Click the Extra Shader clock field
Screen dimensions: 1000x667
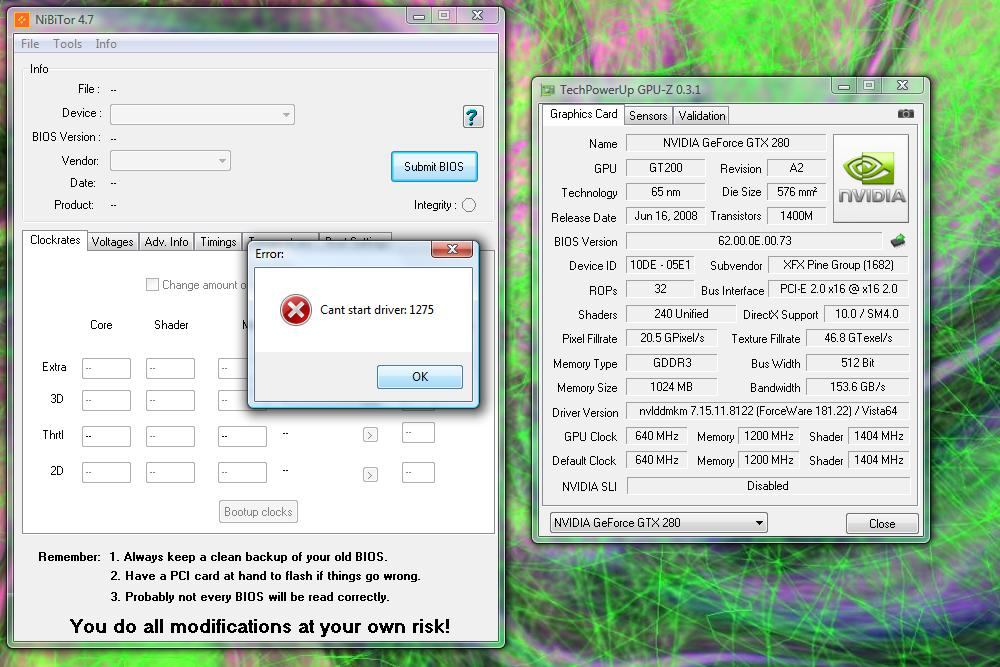pyautogui.click(x=170, y=368)
